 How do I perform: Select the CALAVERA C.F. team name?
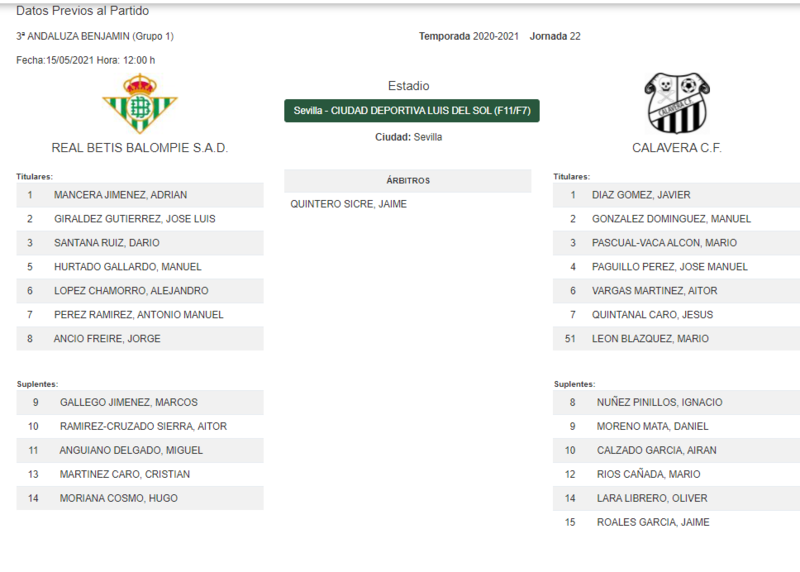[677, 148]
